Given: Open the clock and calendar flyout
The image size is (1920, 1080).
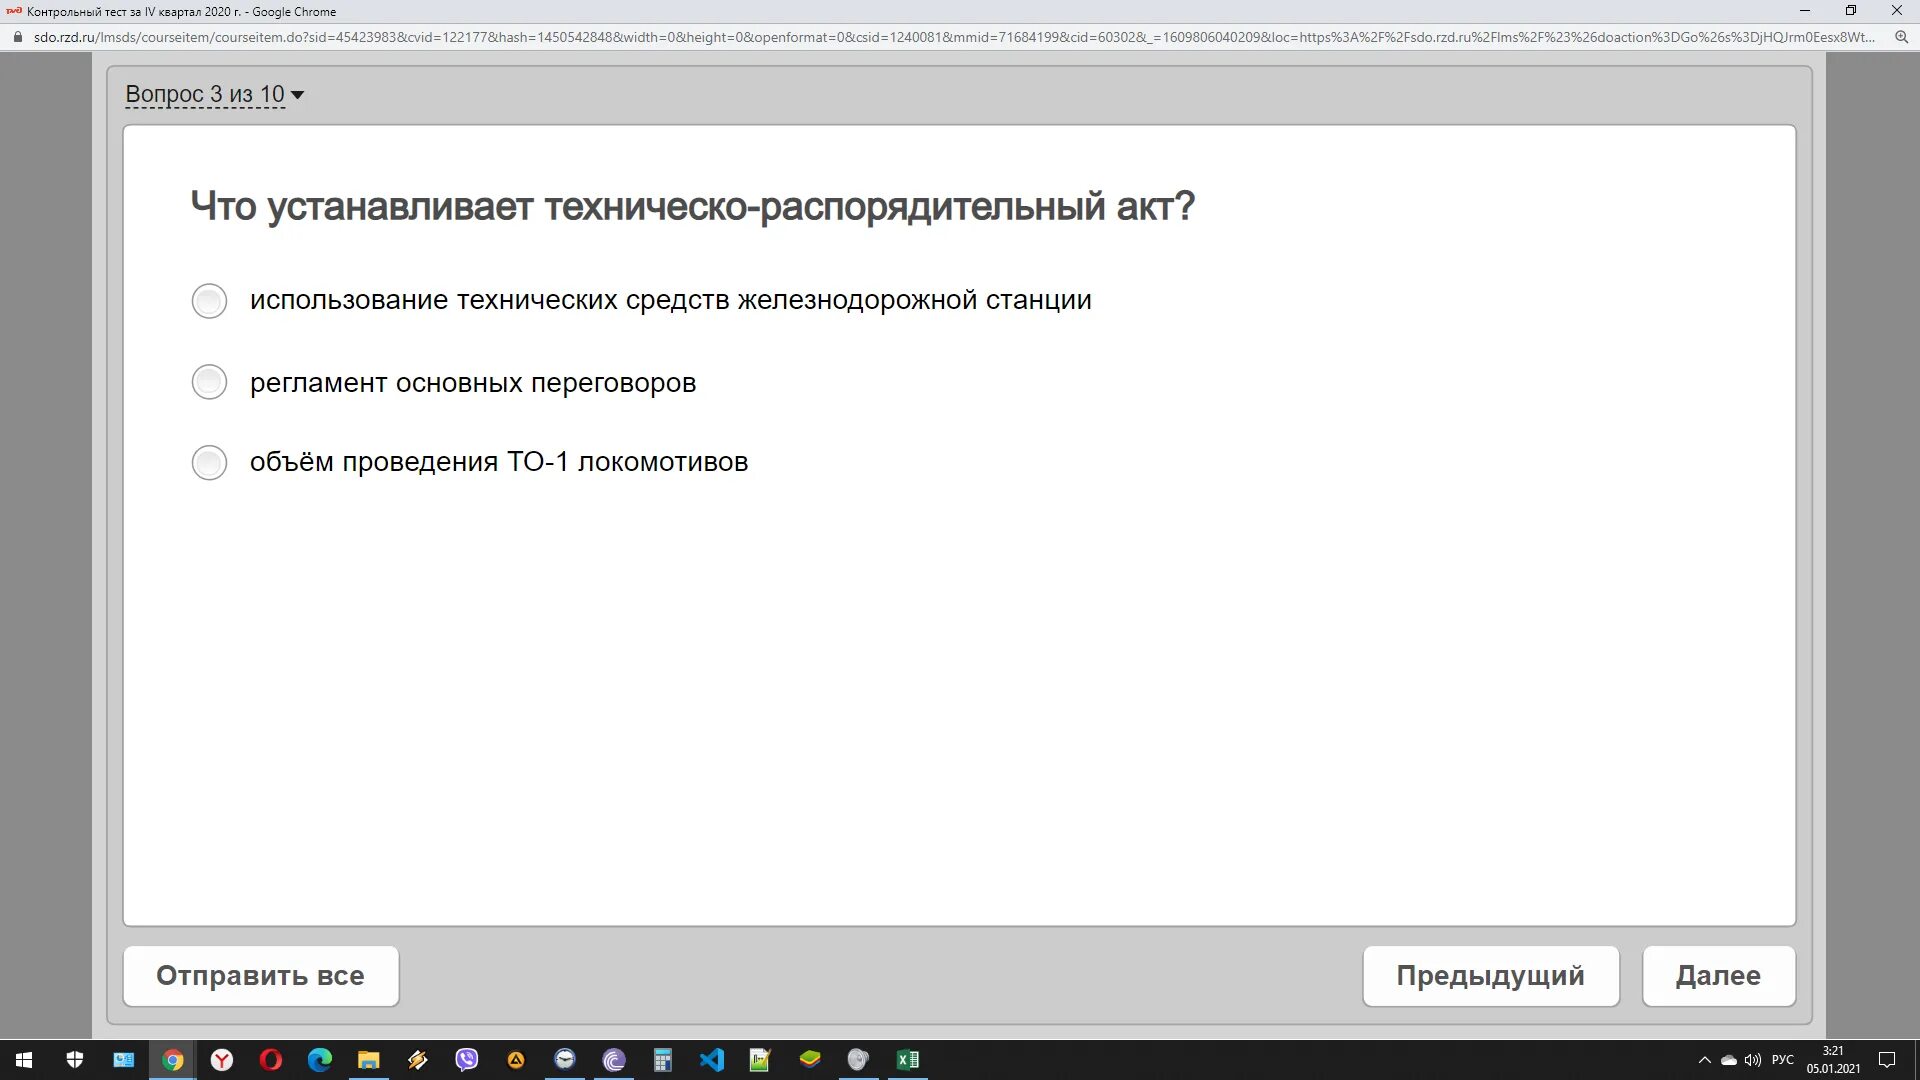Looking at the screenshot, I should point(1833,1060).
